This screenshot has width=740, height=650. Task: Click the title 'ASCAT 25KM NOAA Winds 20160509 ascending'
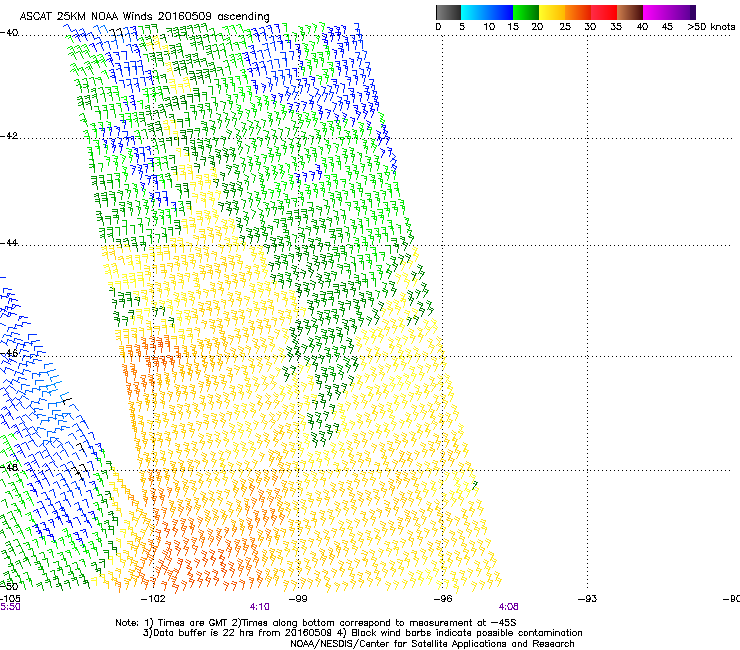[x=144, y=17]
